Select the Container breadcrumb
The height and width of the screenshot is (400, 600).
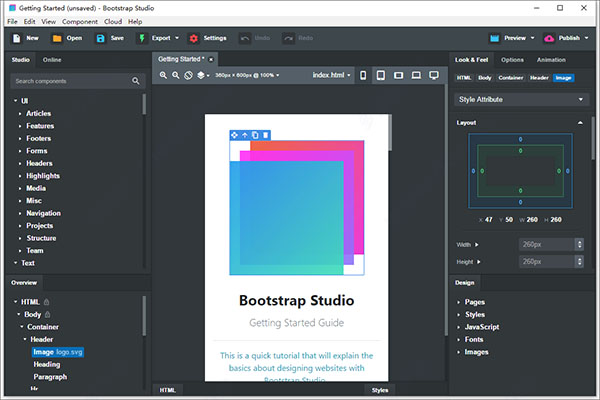pyautogui.click(x=510, y=78)
